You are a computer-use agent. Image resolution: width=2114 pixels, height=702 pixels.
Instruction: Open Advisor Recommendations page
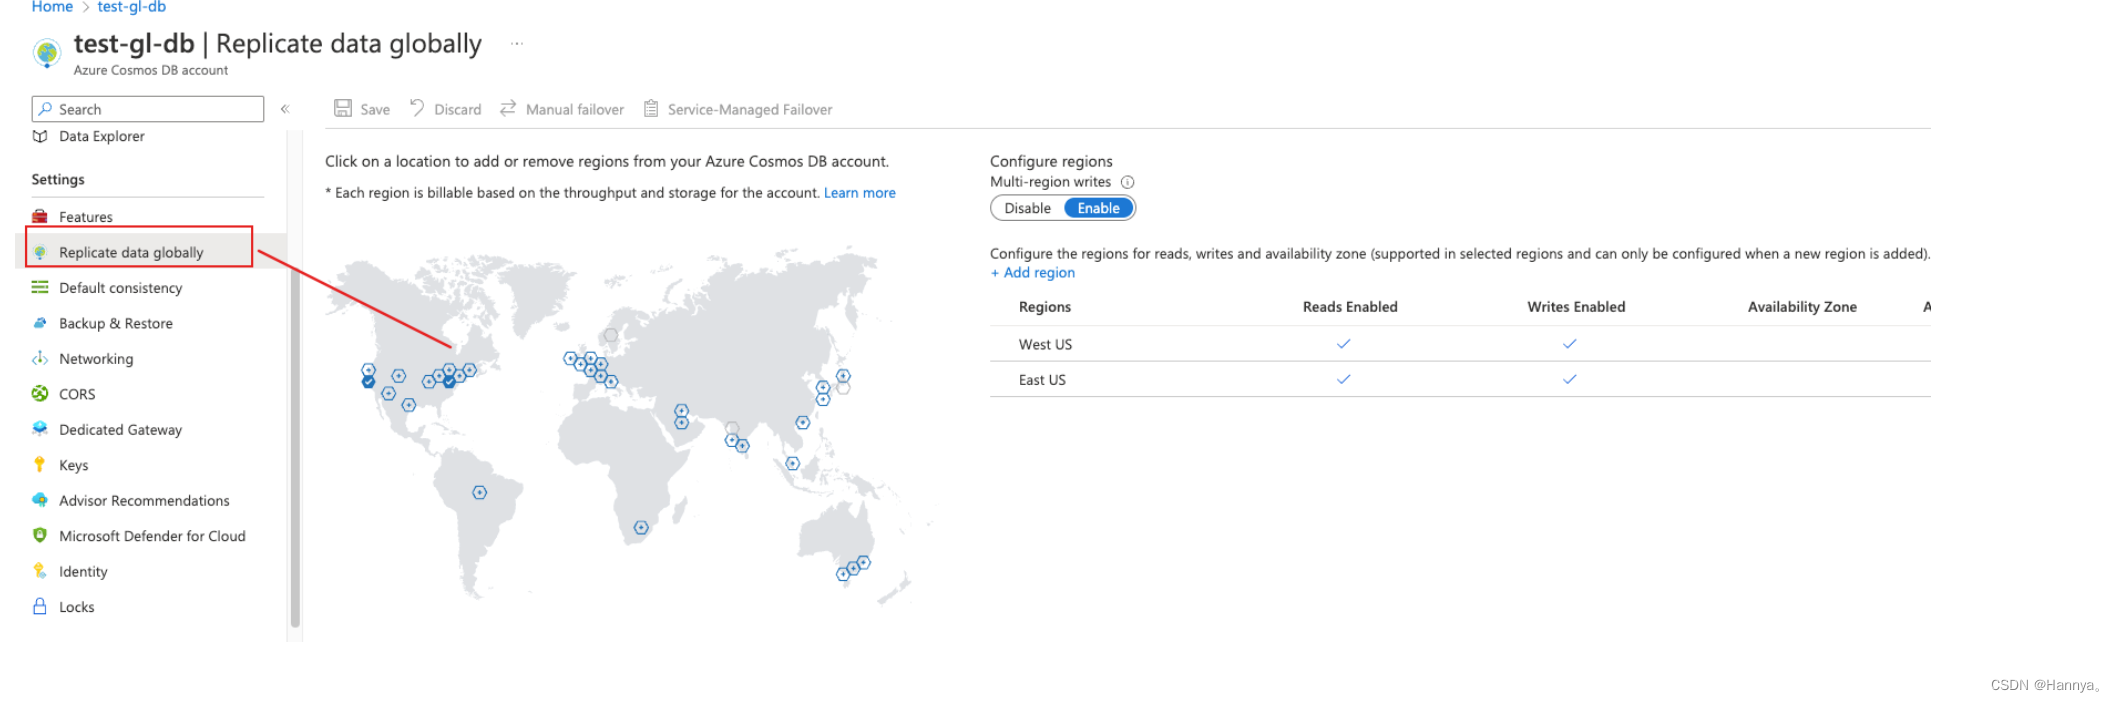pos(144,501)
